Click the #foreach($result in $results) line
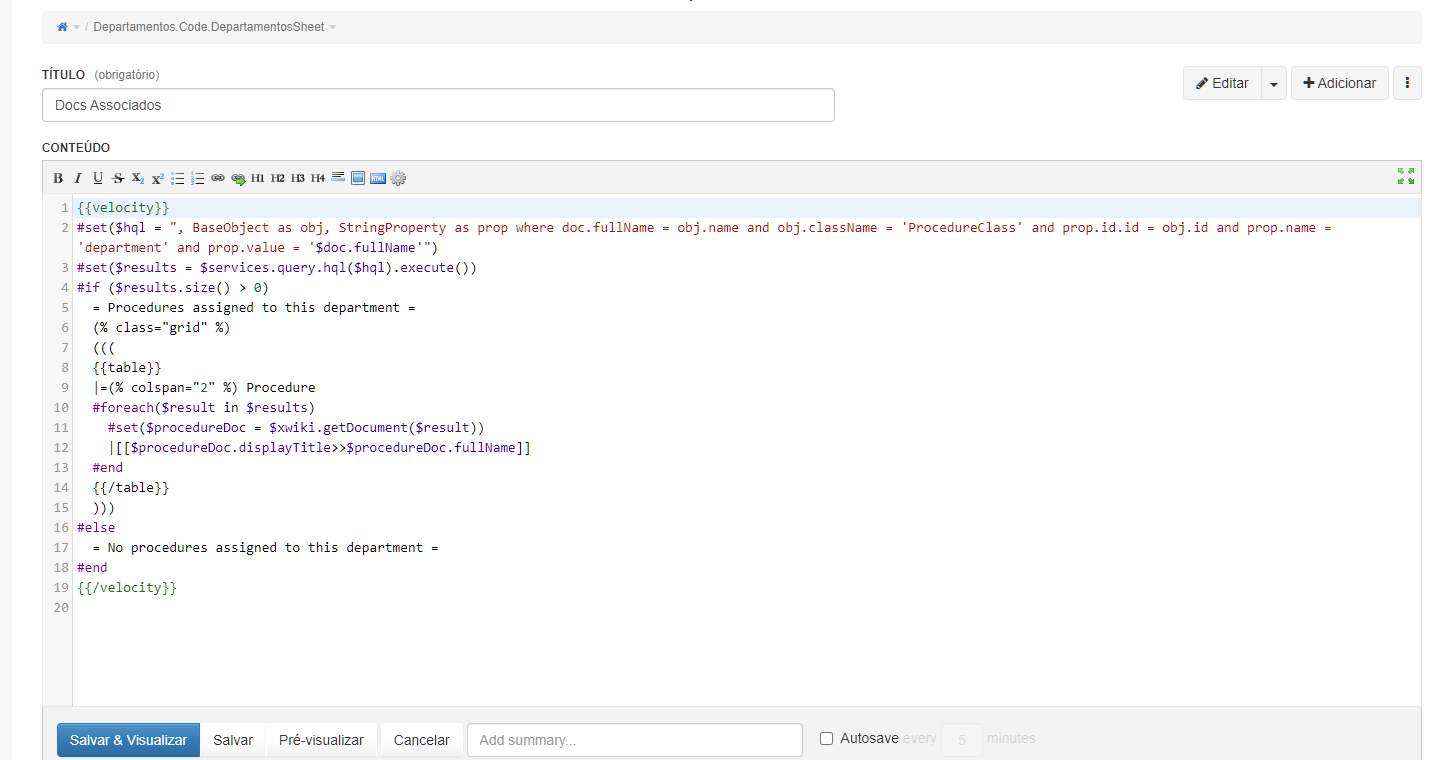This screenshot has height=760, width=1433. pyautogui.click(x=204, y=408)
